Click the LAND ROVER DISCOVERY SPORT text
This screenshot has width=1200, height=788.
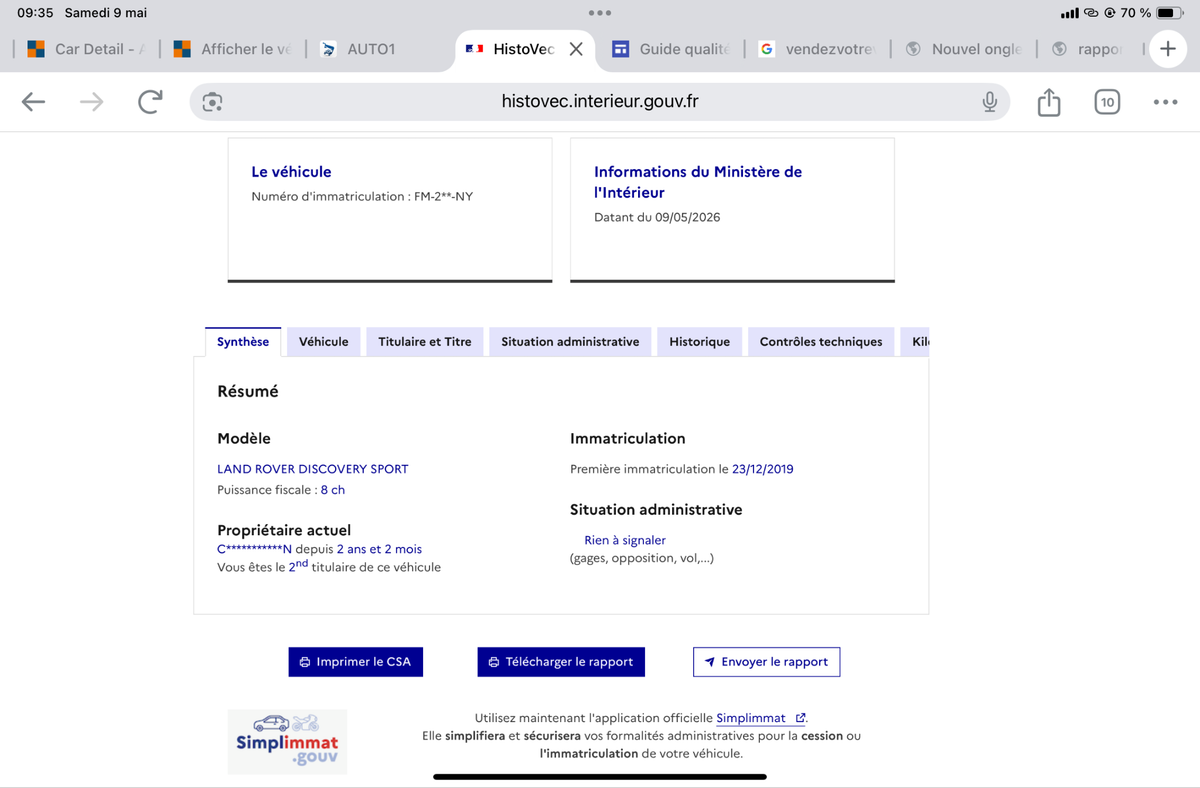coord(313,469)
